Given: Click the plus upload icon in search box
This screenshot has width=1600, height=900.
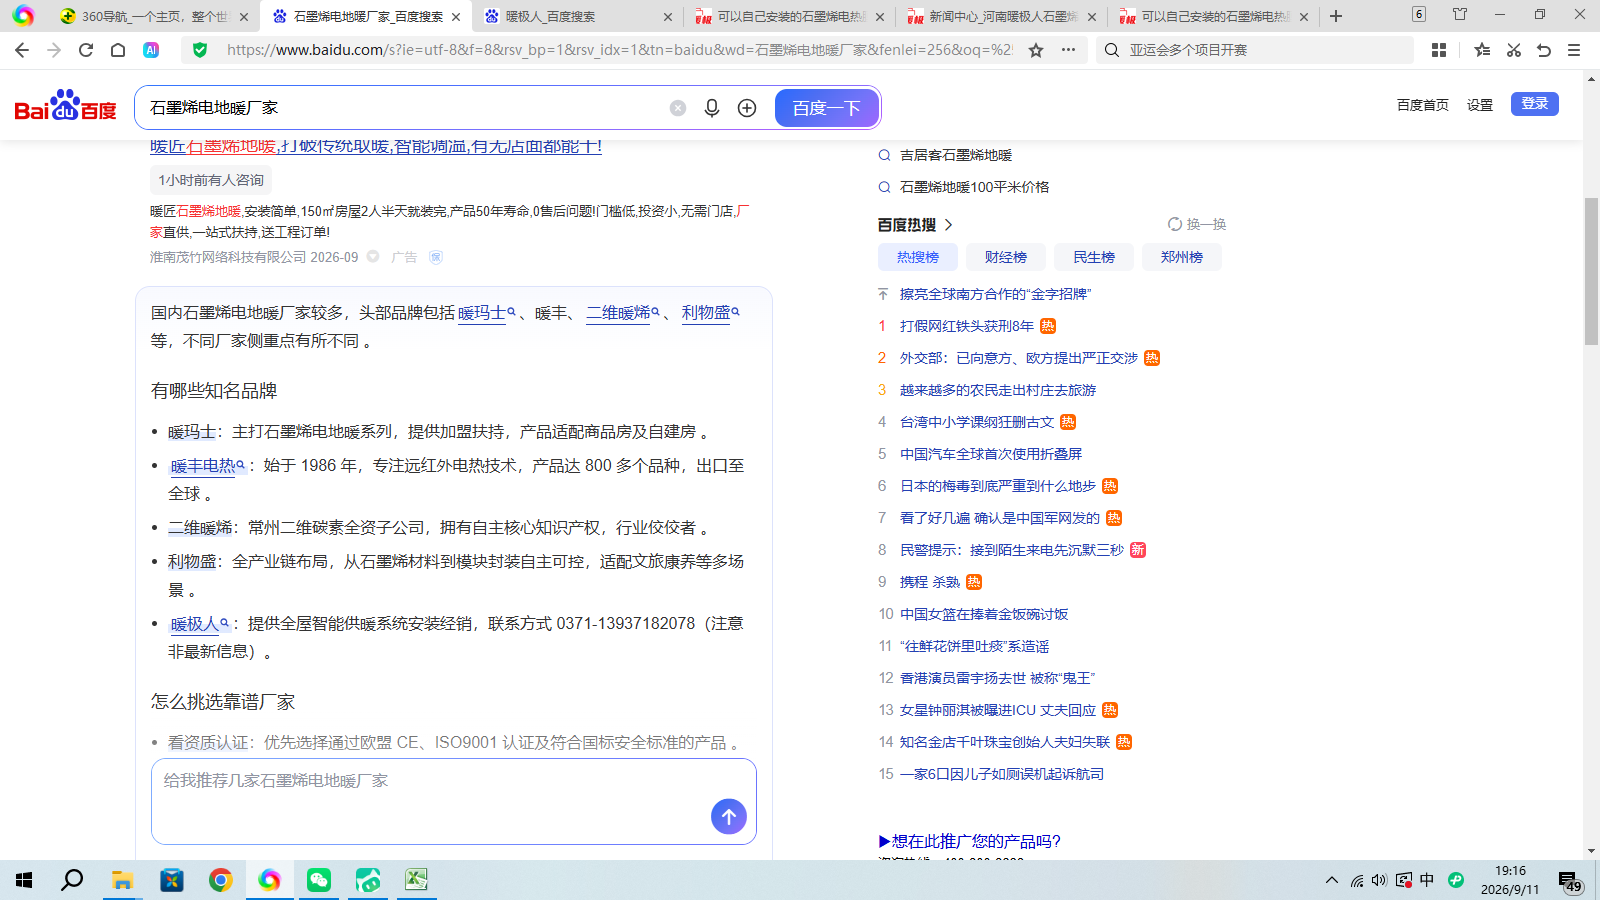Looking at the screenshot, I should [x=747, y=108].
